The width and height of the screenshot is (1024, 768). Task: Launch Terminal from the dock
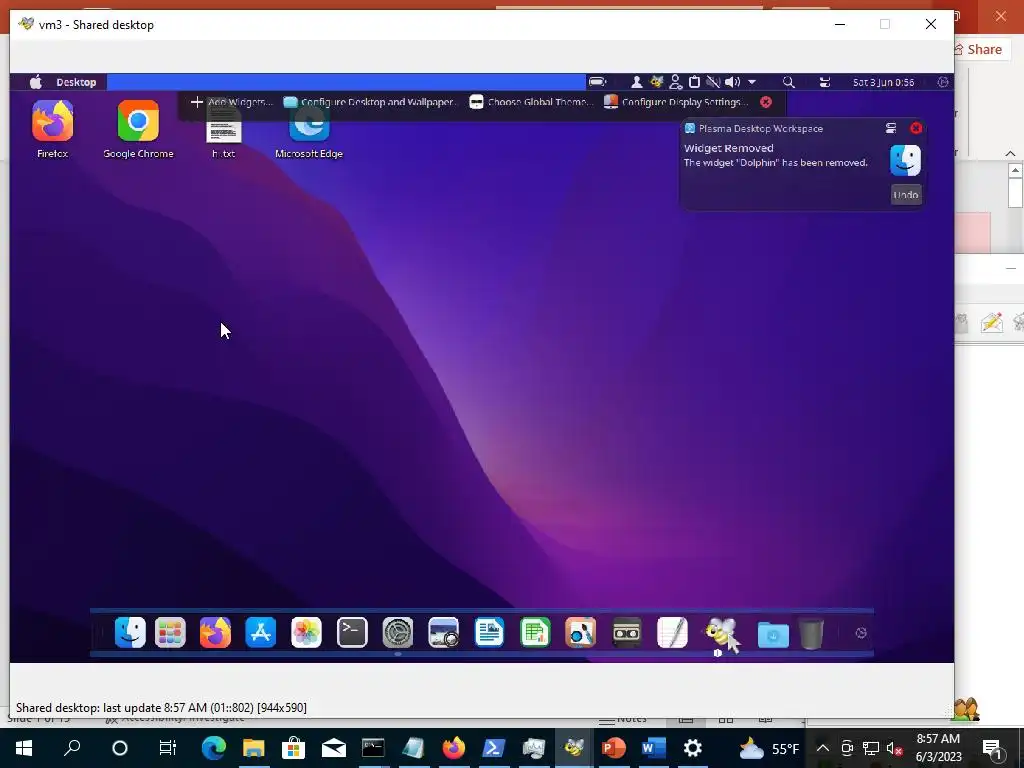352,632
